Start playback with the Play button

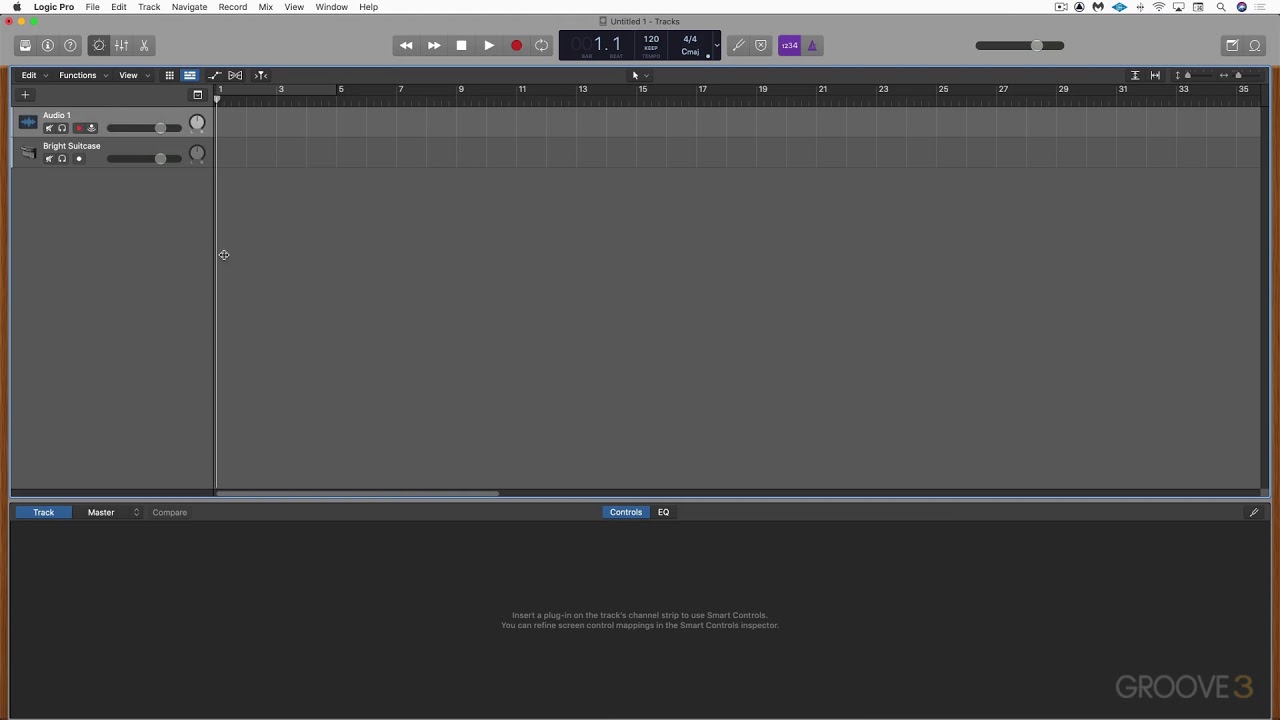[x=489, y=45]
